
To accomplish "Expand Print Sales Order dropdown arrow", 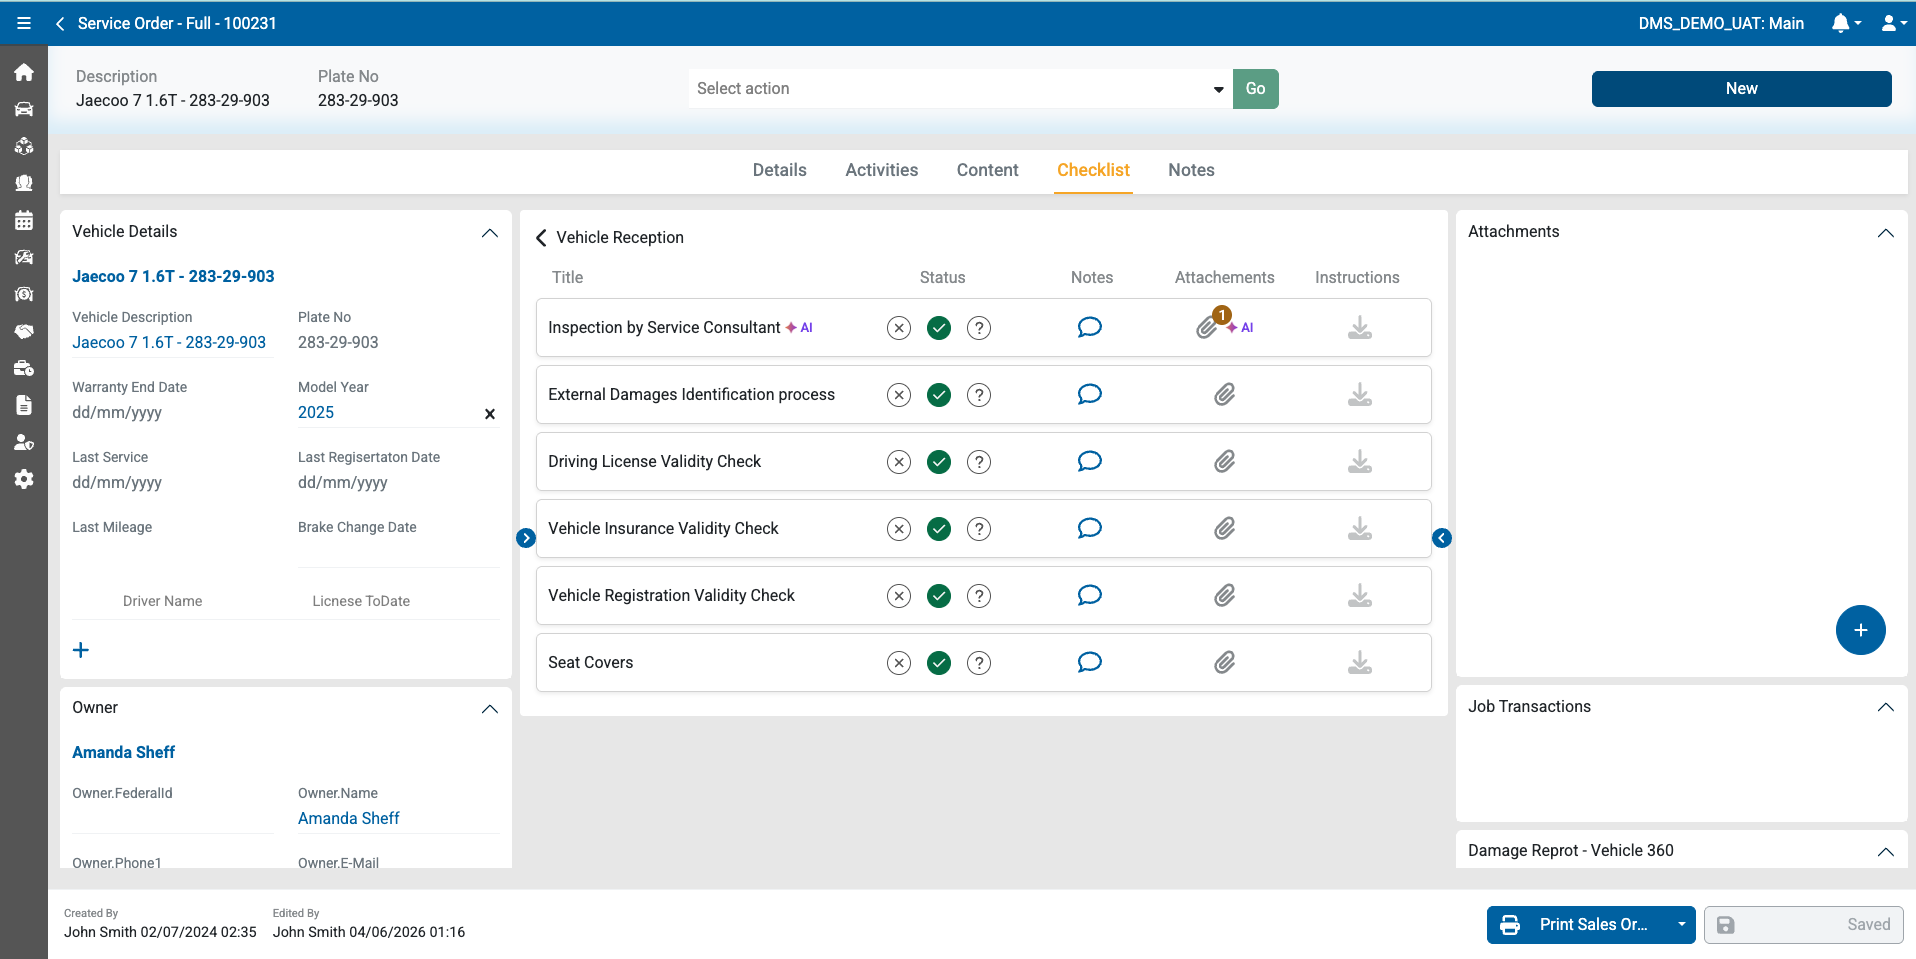I will [x=1682, y=925].
